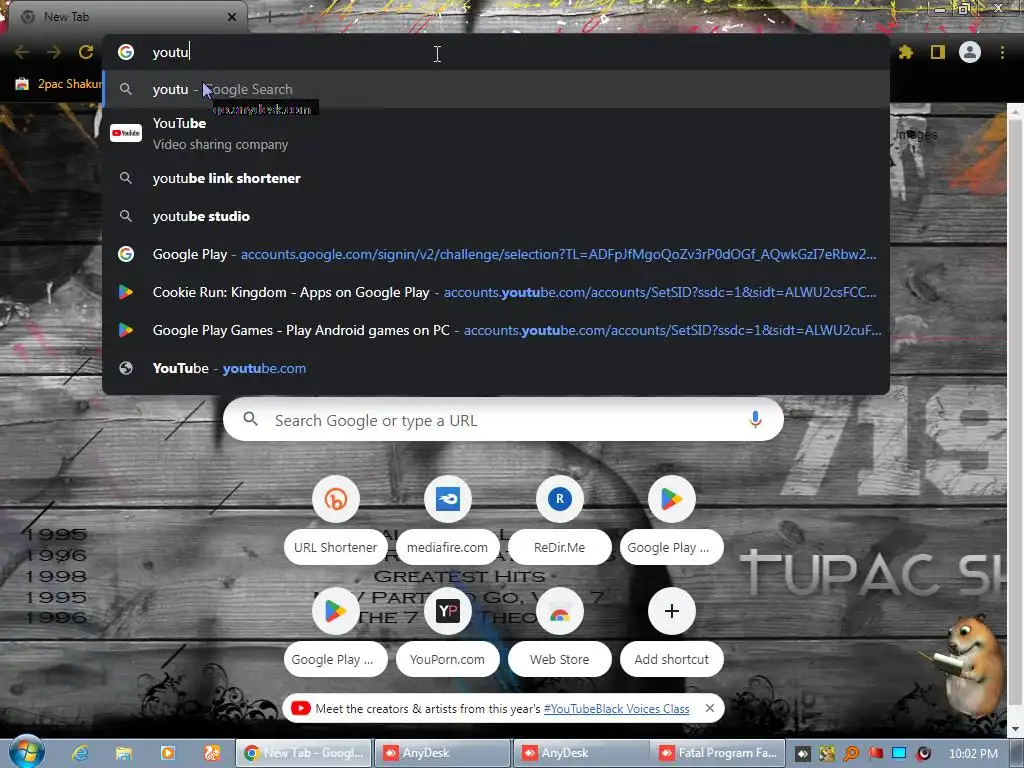Open the Chrome three-dot menu
The image size is (1024, 768).
tap(1002, 52)
